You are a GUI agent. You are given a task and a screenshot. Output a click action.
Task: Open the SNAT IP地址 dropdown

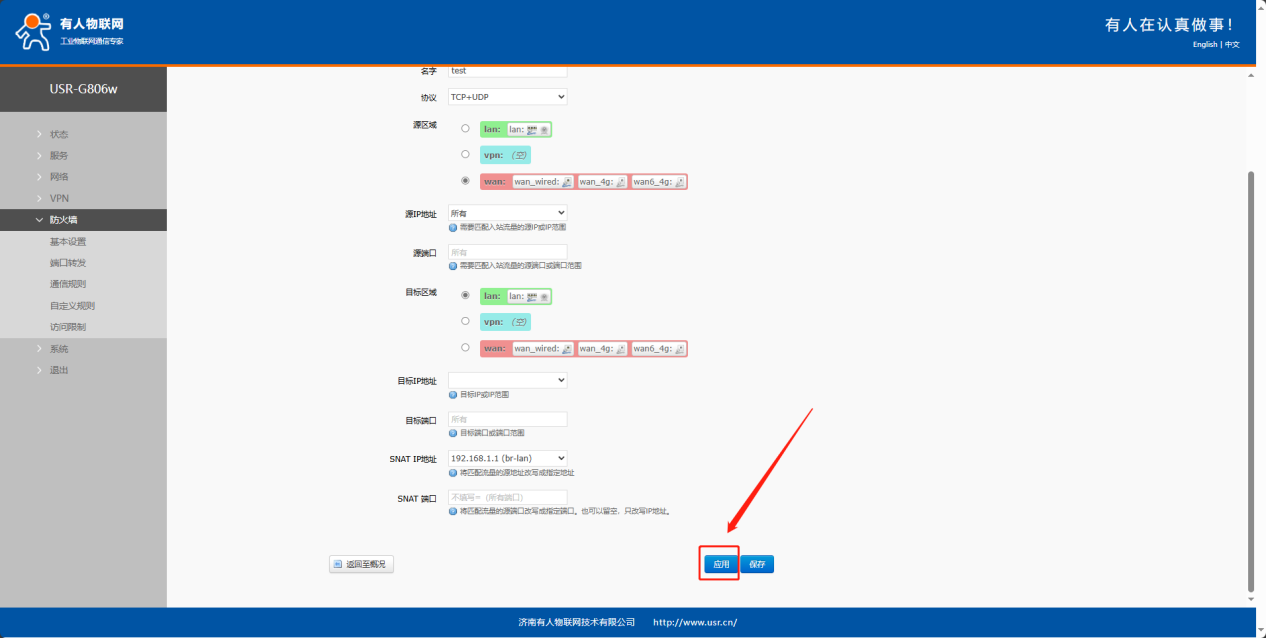point(507,458)
